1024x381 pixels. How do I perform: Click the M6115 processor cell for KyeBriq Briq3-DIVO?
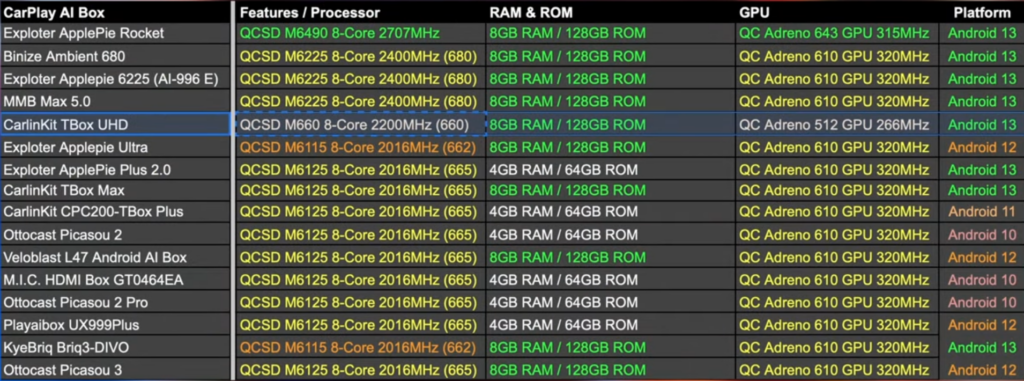pyautogui.click(x=360, y=347)
